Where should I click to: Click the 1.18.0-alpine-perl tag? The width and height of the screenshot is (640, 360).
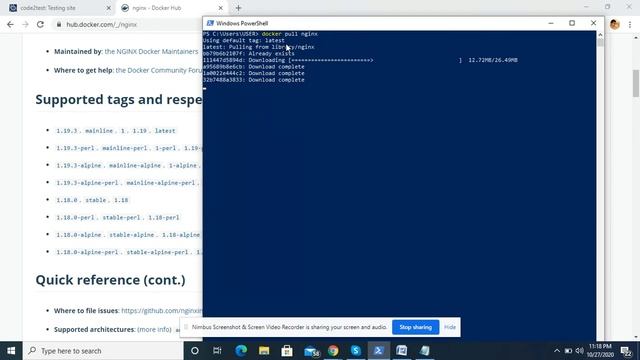tap(87, 252)
